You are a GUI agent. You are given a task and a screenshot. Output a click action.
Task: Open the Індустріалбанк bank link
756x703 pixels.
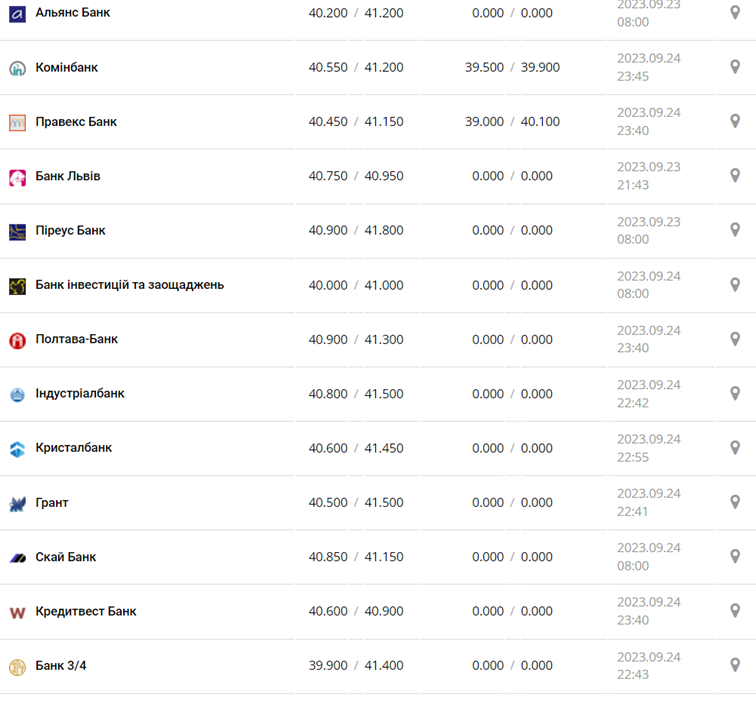80,394
